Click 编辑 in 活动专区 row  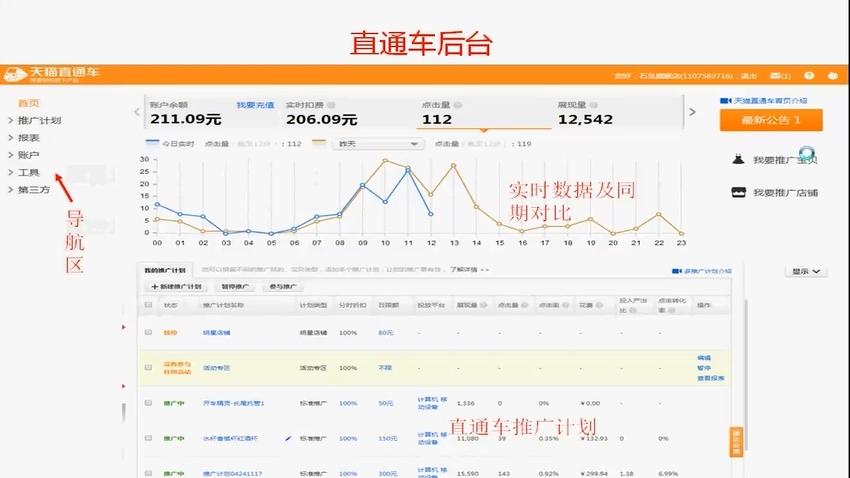tap(704, 358)
